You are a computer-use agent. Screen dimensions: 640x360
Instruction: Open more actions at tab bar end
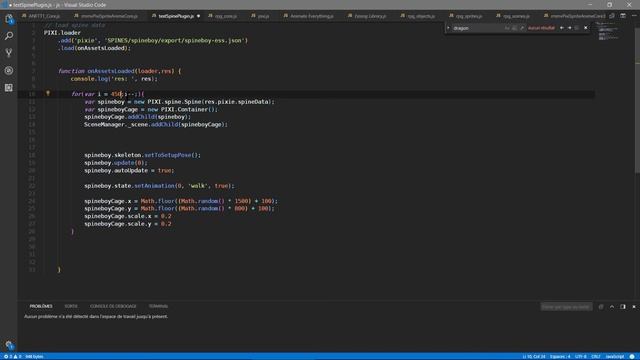(x=634, y=16)
